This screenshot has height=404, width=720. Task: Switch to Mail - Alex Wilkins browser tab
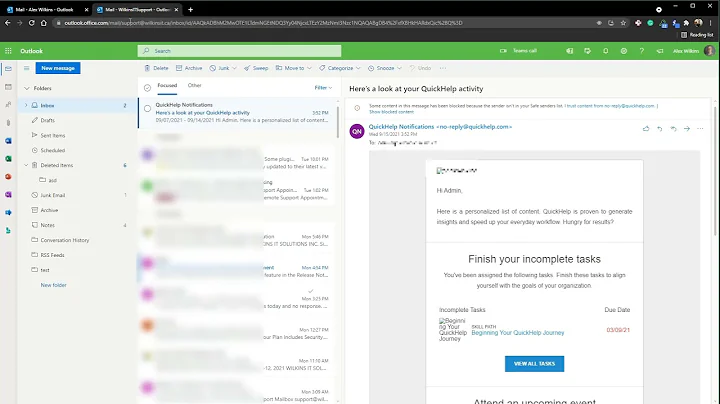click(x=47, y=10)
